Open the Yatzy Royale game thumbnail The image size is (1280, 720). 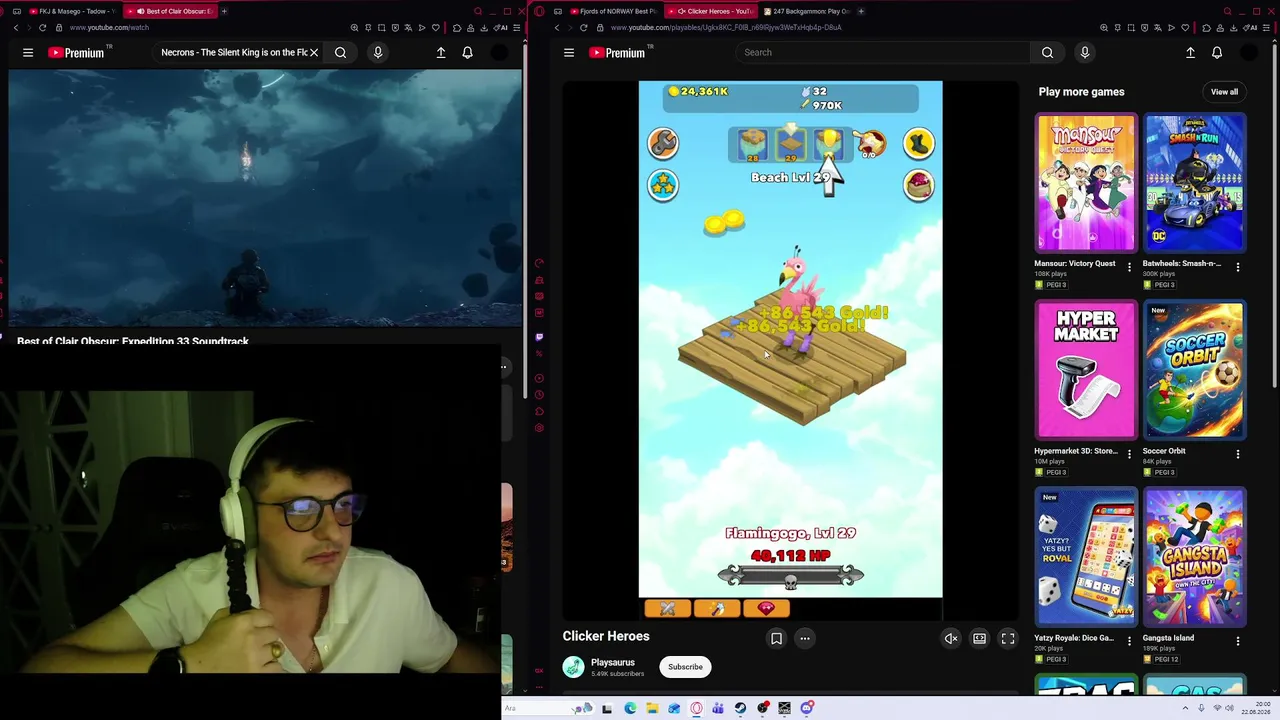[x=1086, y=557]
